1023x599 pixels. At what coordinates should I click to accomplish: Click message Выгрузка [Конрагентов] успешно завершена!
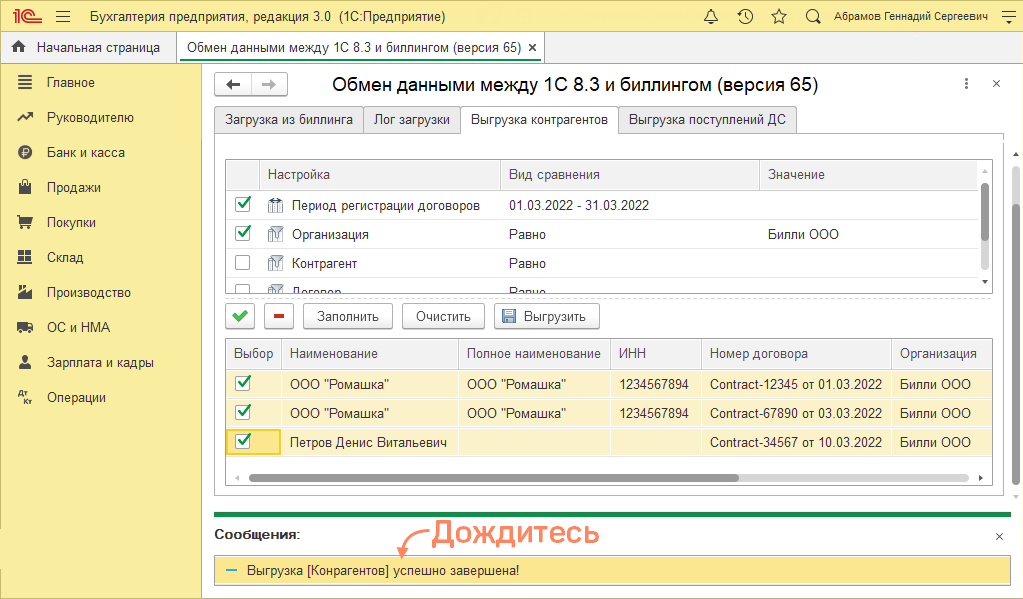(x=383, y=570)
